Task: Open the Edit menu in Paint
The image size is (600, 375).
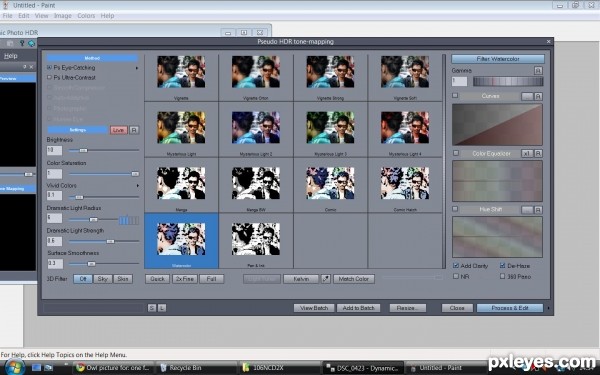Action: click(x=24, y=16)
